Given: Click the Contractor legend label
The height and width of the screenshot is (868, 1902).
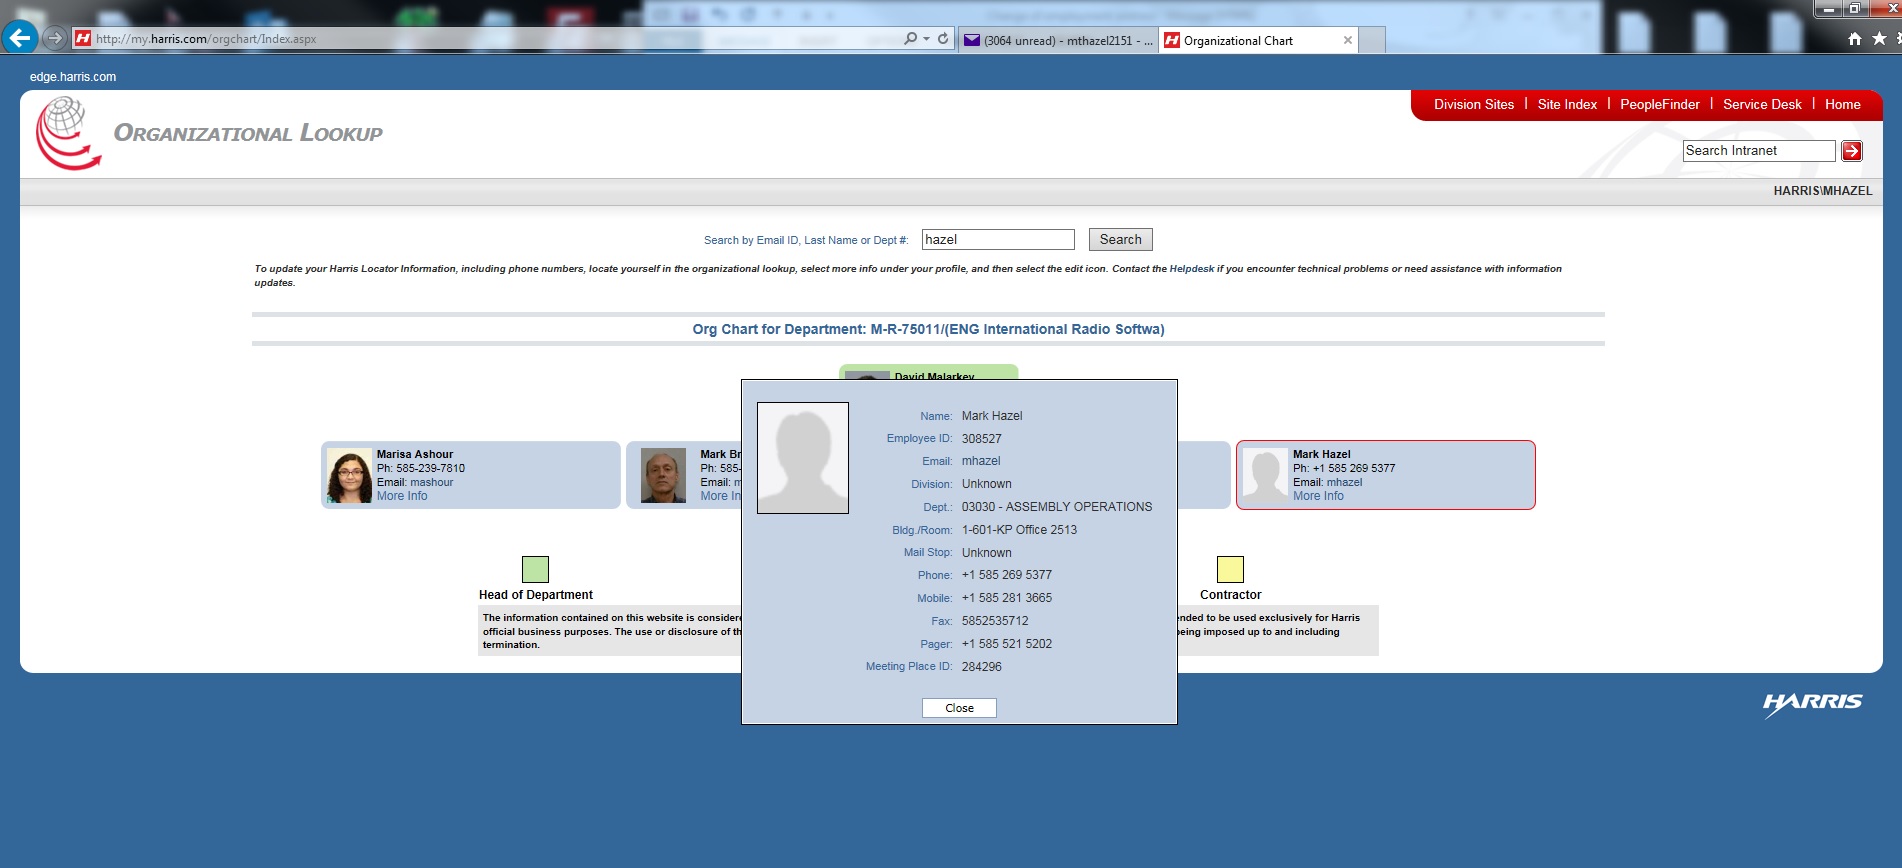Looking at the screenshot, I should point(1230,595).
